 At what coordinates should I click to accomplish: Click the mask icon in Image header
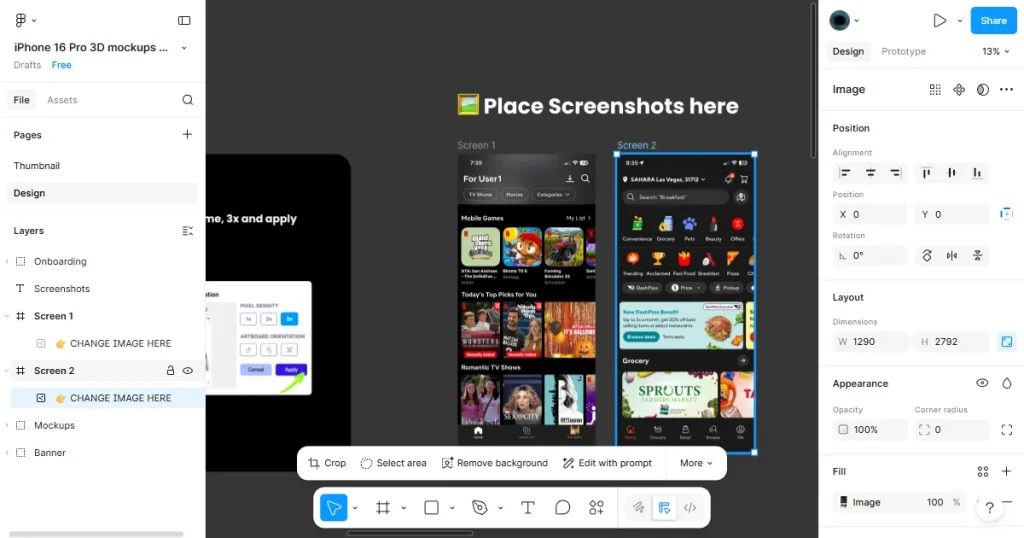pyautogui.click(x=982, y=89)
